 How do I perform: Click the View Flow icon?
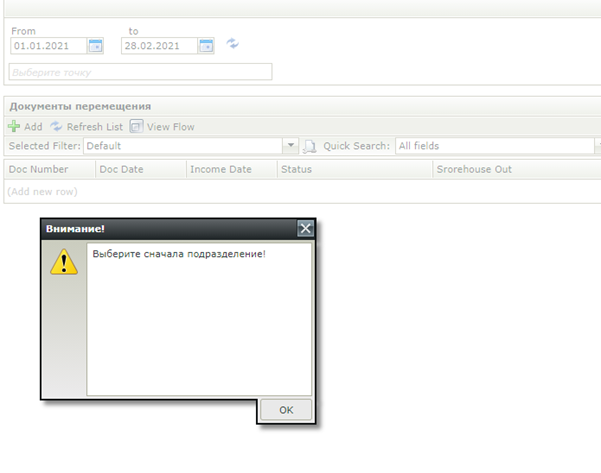pos(136,126)
